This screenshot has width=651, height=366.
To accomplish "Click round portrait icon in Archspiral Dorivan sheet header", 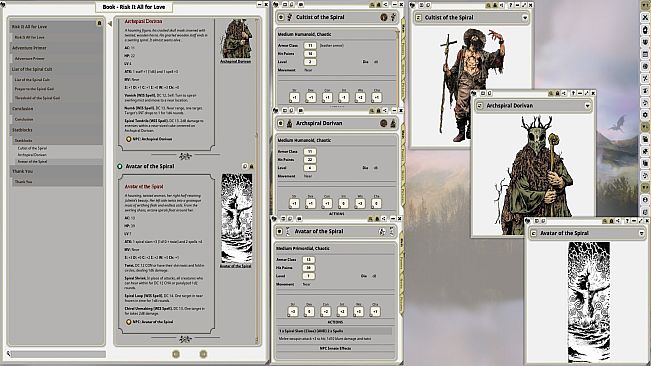I will (x=384, y=123).
